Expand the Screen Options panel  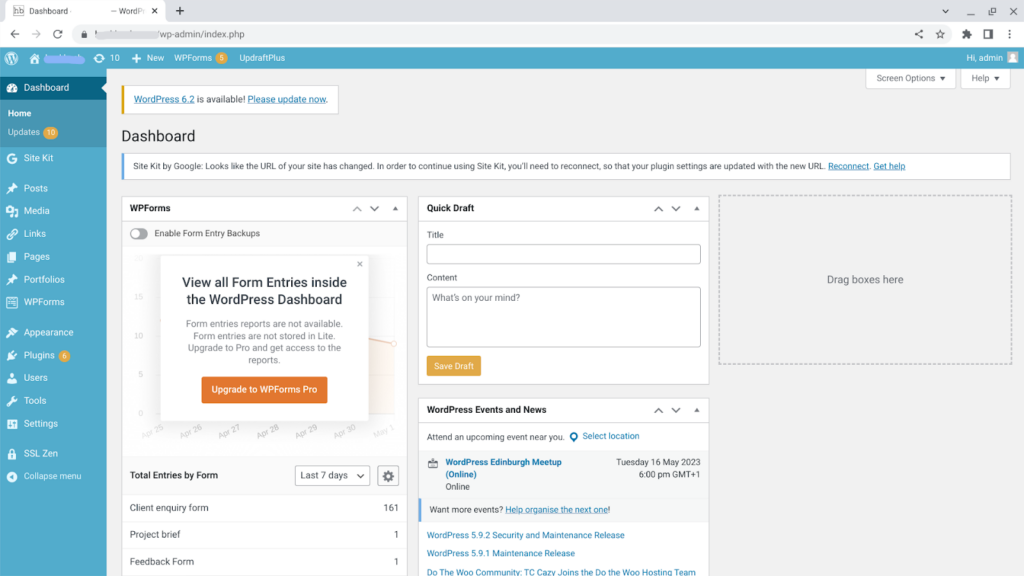coord(910,78)
